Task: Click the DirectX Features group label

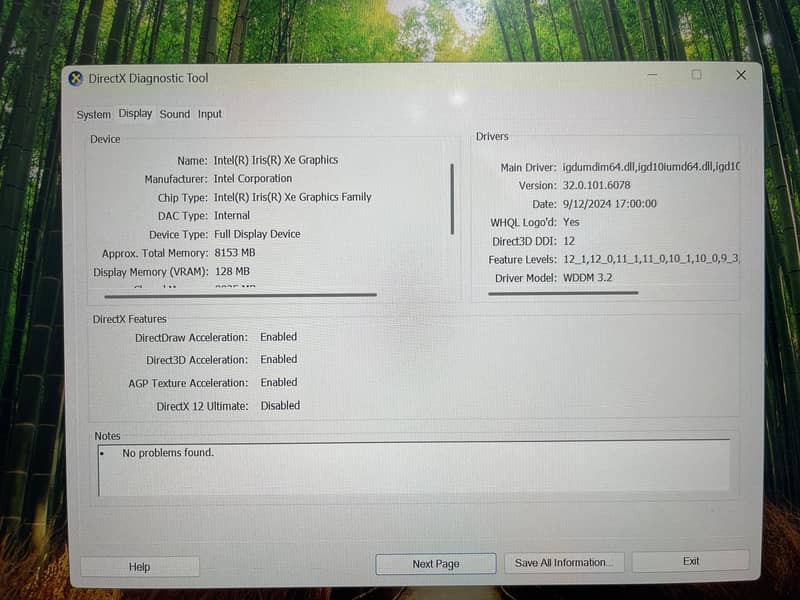Action: [x=130, y=319]
